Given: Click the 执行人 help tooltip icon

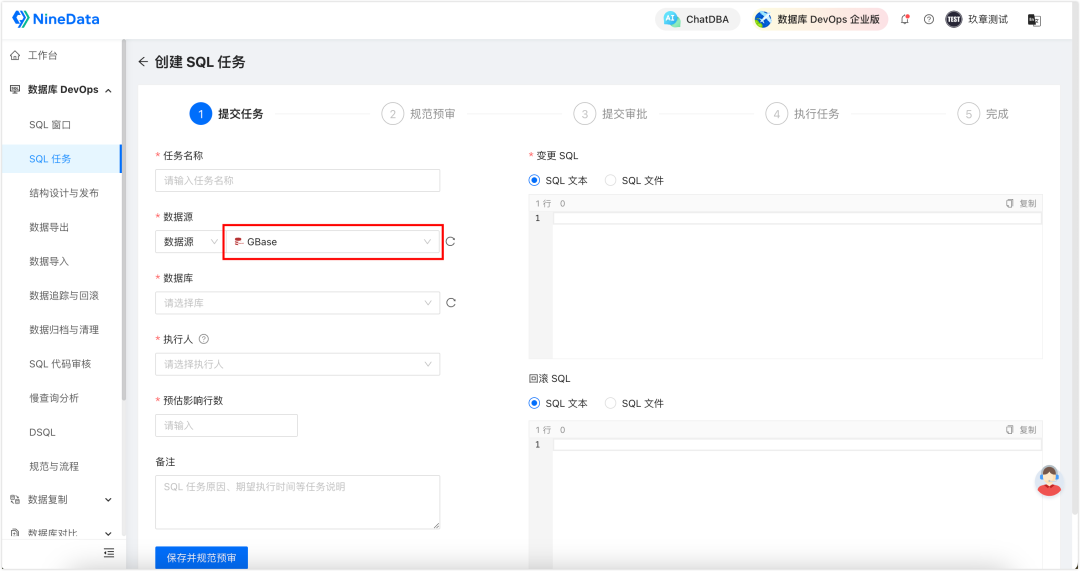Looking at the screenshot, I should coord(204,339).
